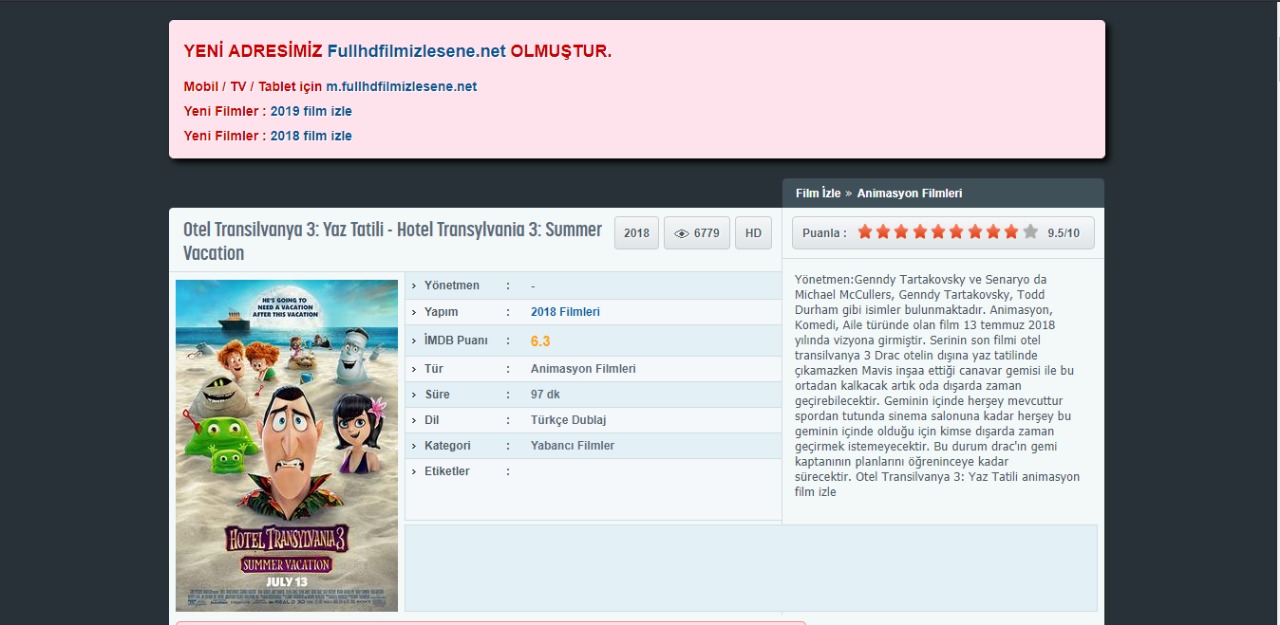The image size is (1280, 625).
Task: Open the Hotel Transylvania 3 poster image
Action: pos(287,445)
